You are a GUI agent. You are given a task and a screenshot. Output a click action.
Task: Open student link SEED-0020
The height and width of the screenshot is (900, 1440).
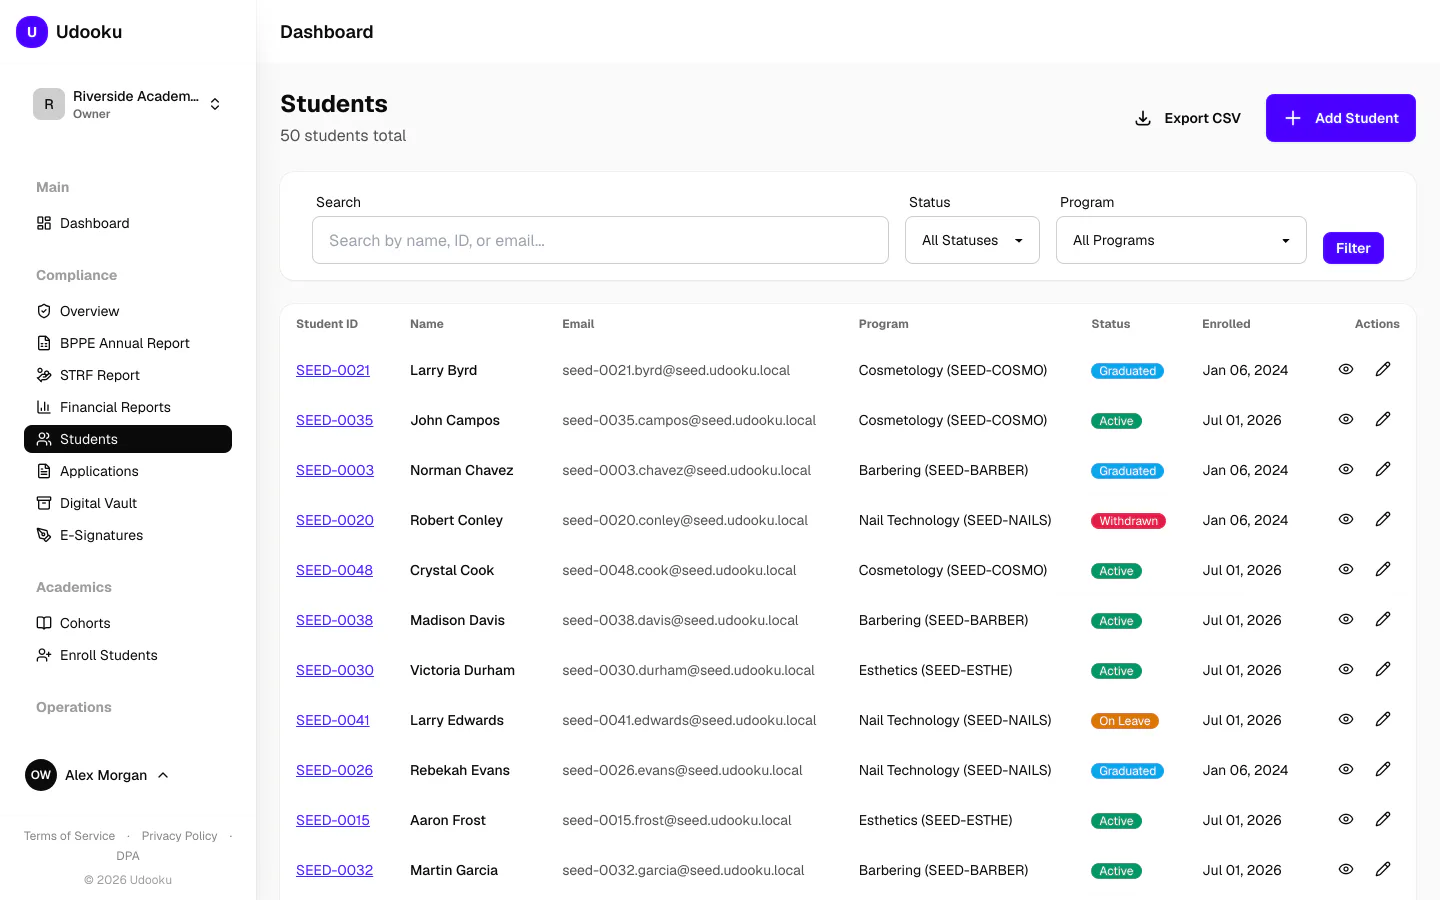coord(335,520)
